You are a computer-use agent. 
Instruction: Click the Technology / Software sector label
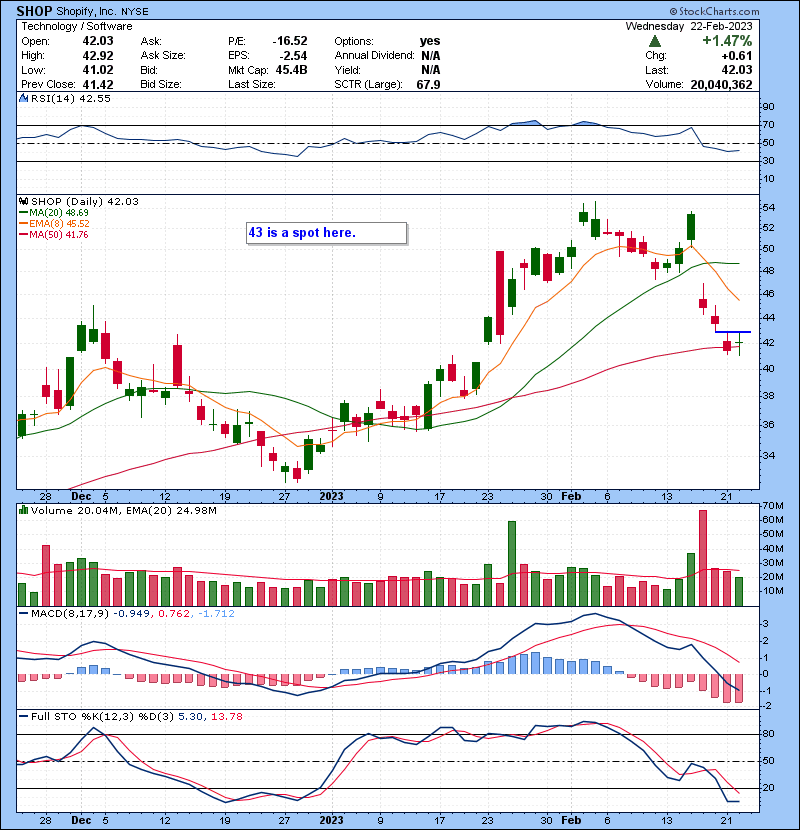[77, 26]
